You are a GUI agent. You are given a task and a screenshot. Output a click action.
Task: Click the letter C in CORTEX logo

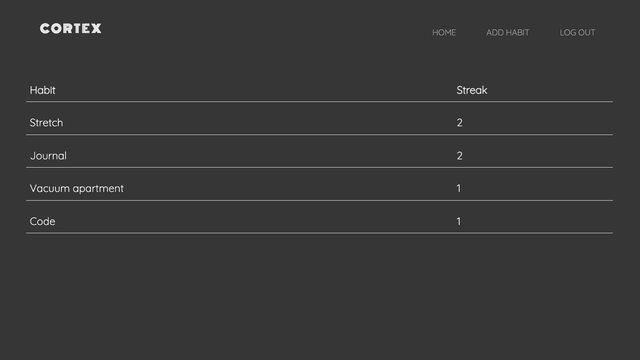click(x=45, y=28)
